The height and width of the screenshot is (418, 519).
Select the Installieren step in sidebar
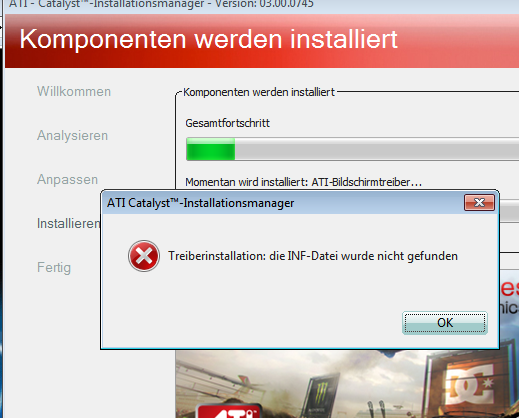click(x=68, y=223)
